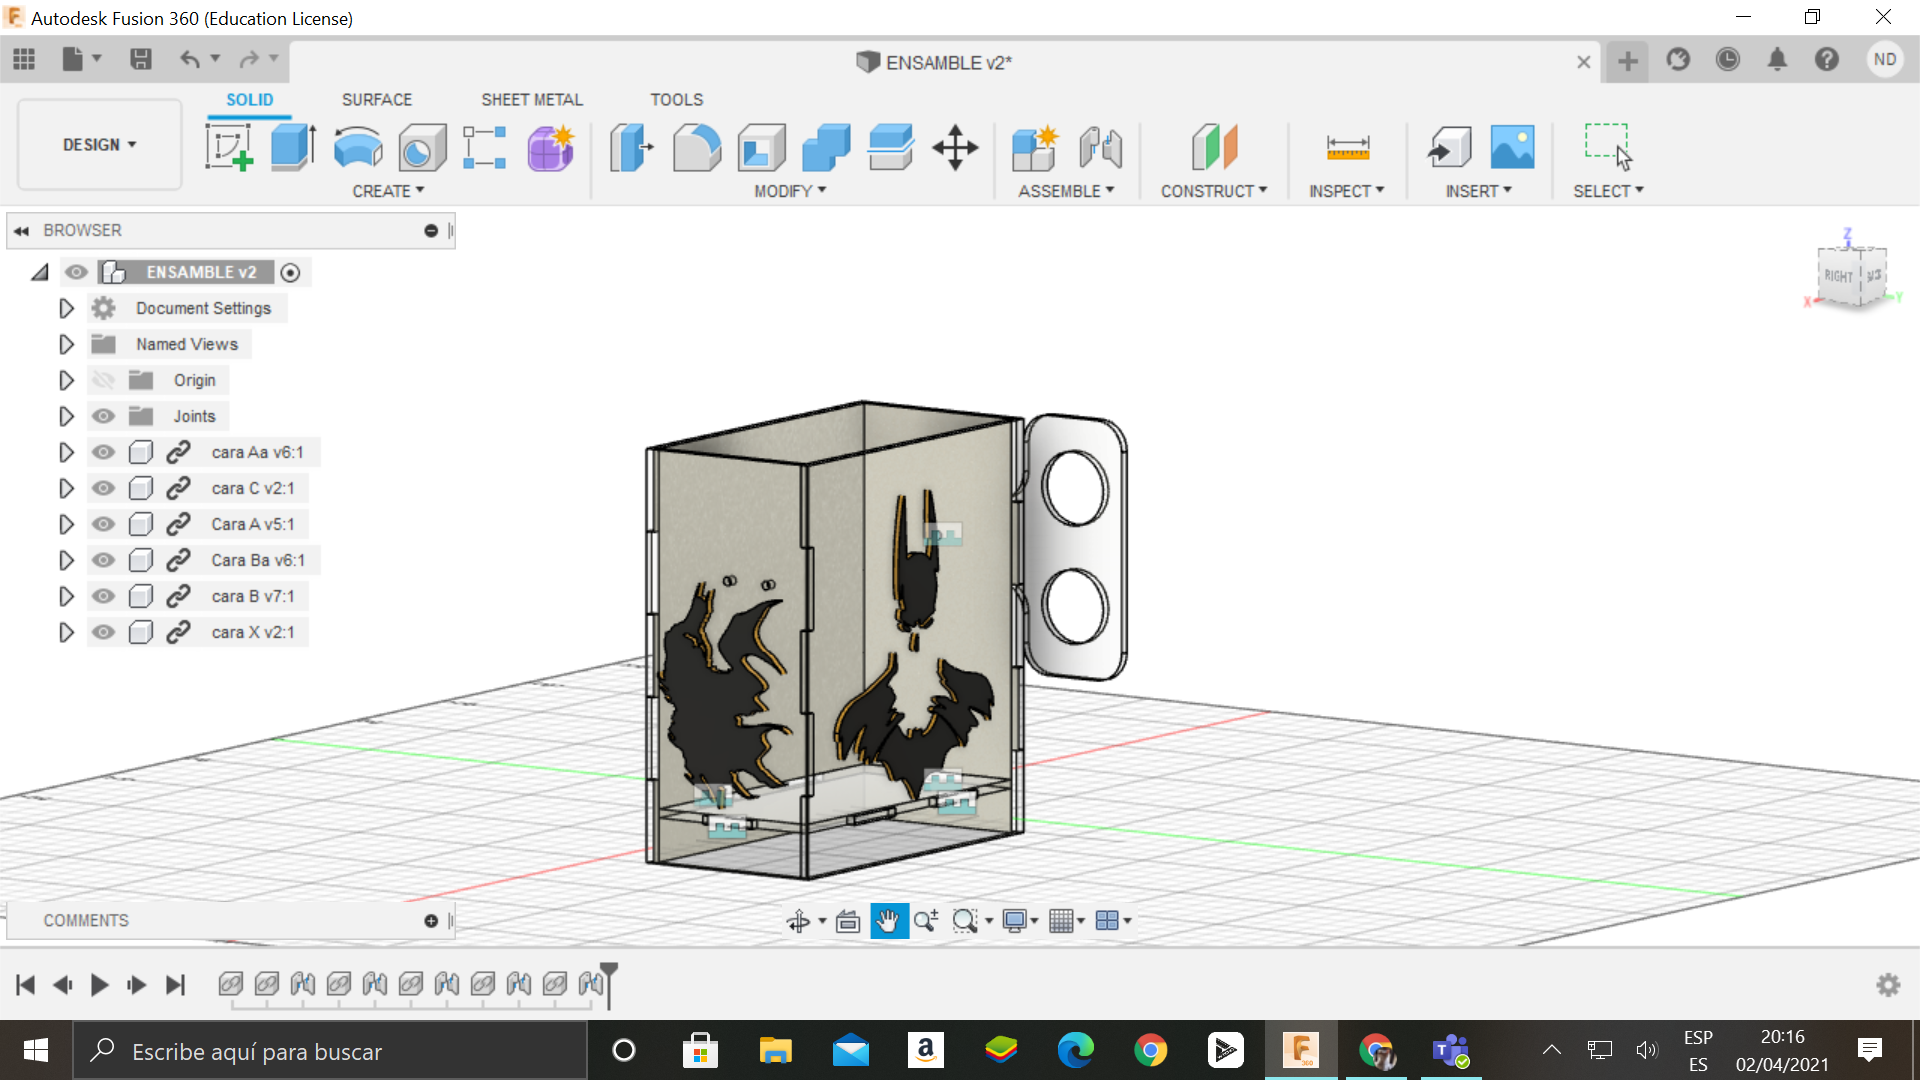Select the Create Sketch tool
The height and width of the screenshot is (1080, 1920).
tap(229, 148)
